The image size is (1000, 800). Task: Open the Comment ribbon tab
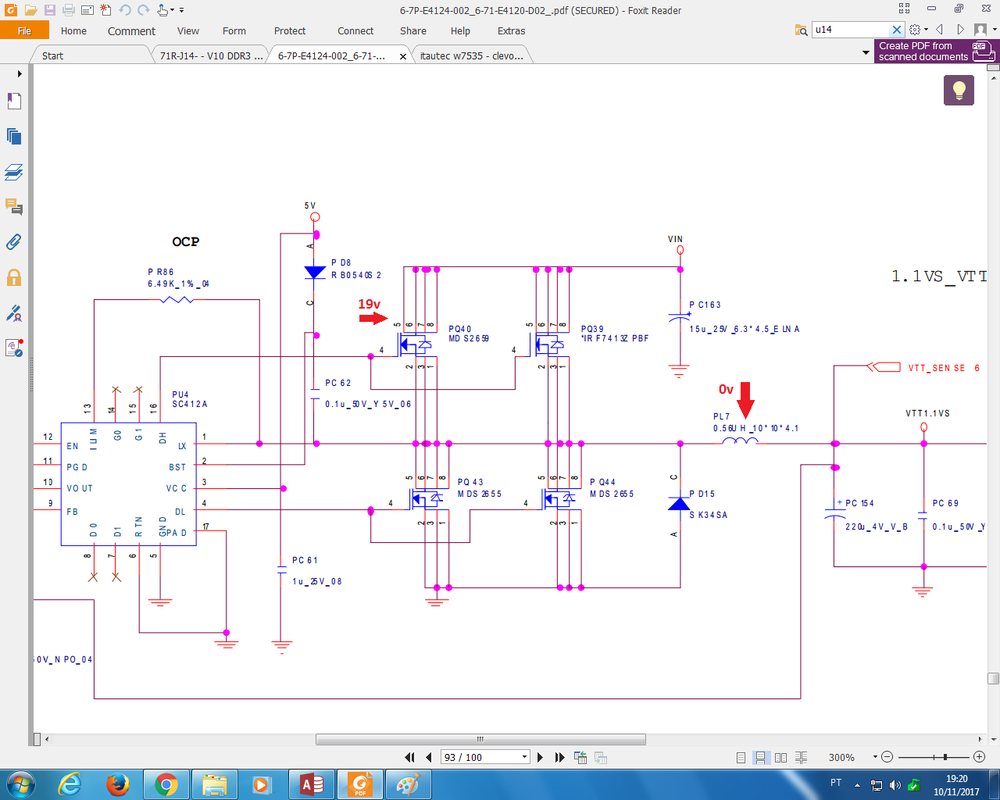pos(131,31)
